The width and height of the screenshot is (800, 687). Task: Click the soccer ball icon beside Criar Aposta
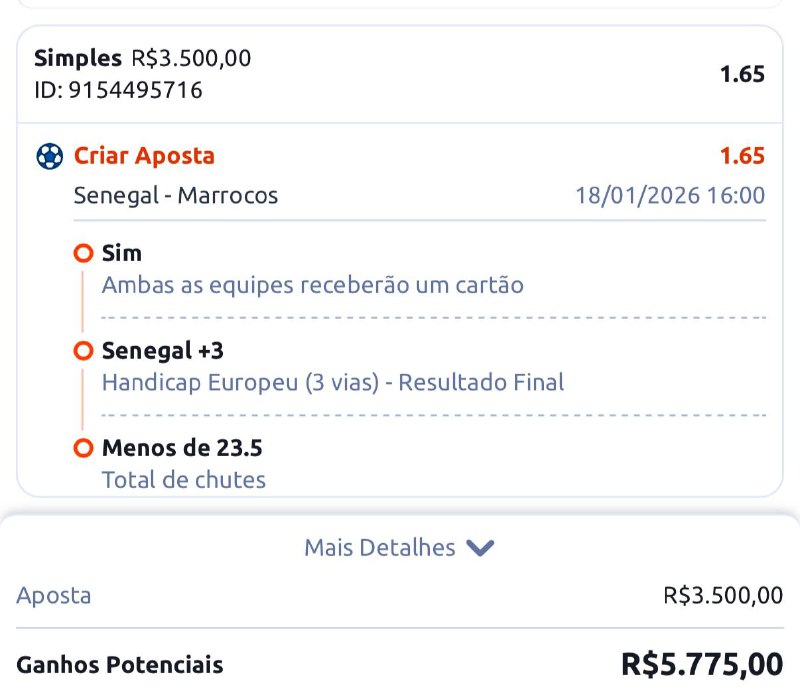coord(49,157)
